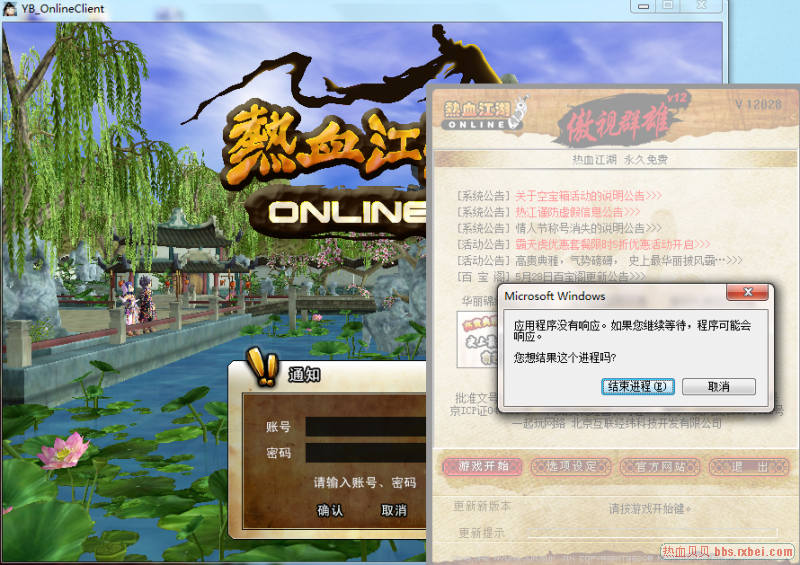Screen dimensions: 800x565
Task: Click the gold exclamation 通知 icon
Action: point(264,368)
